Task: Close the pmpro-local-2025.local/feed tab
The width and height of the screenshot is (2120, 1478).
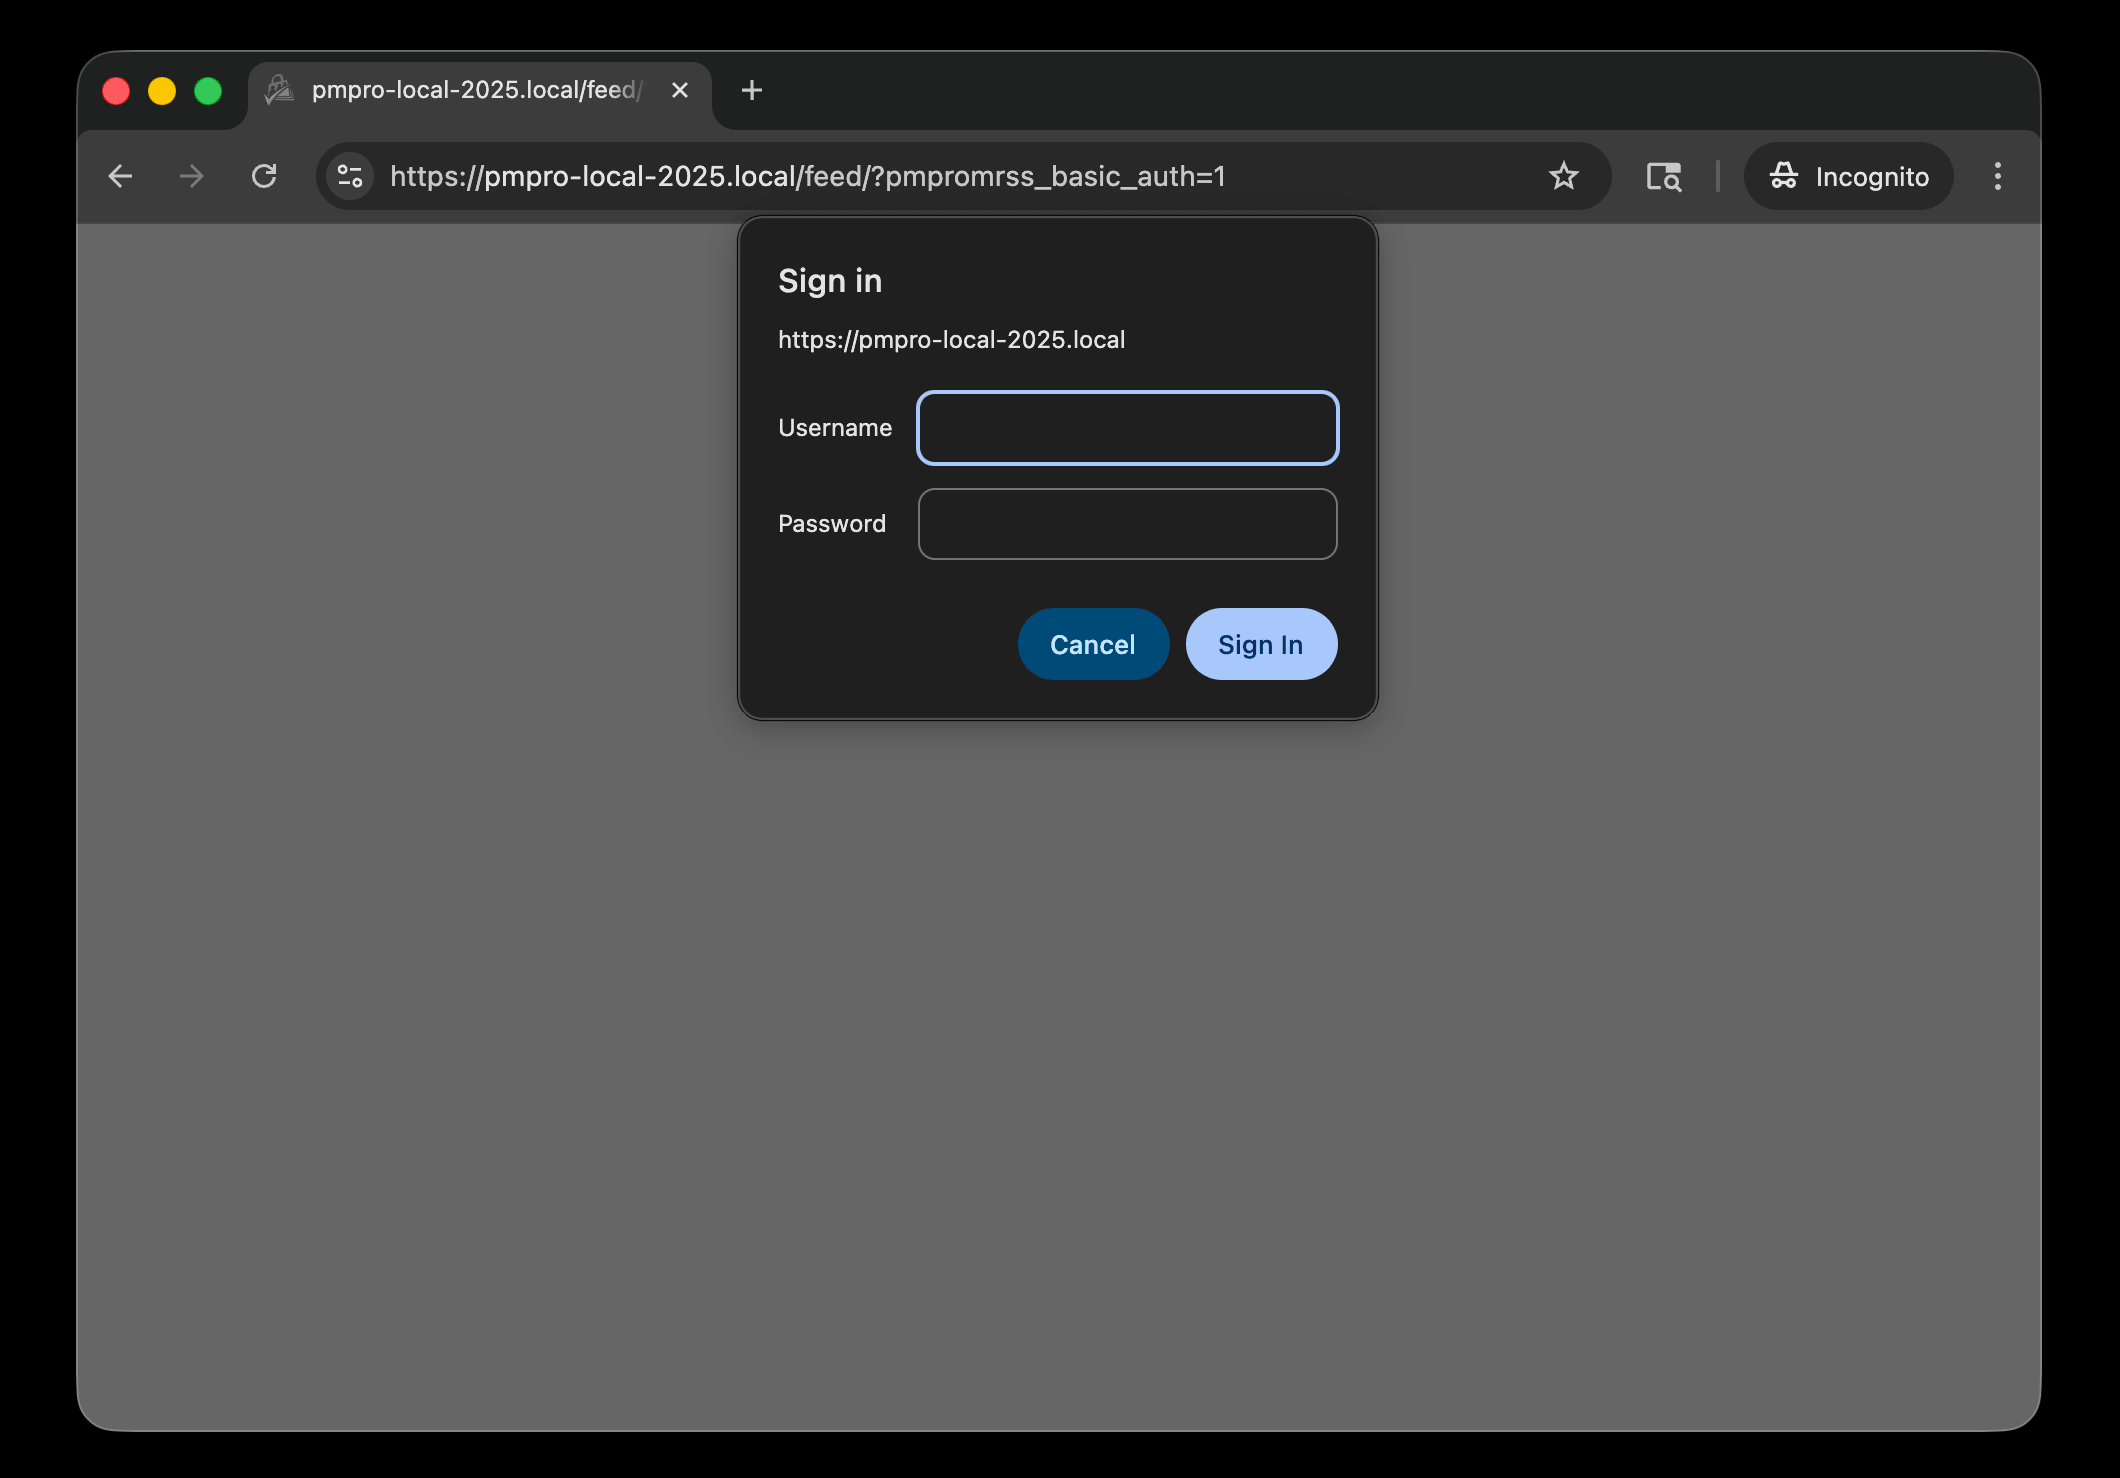Action: [x=680, y=90]
